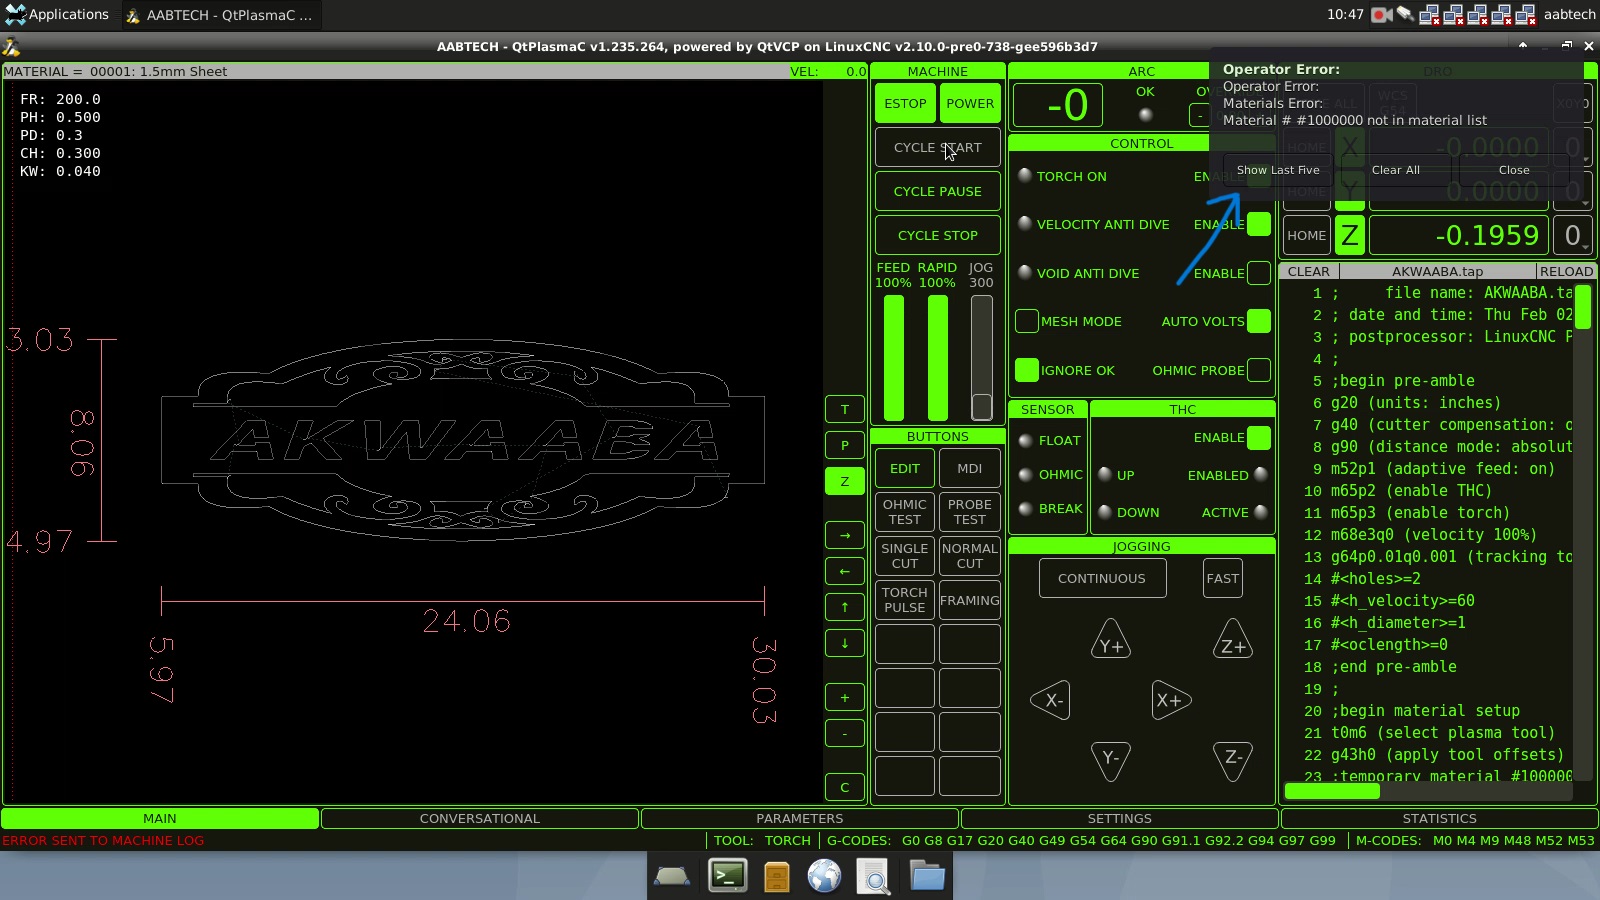Pan preview left with arrow button
This screenshot has height=900, width=1600.
click(844, 571)
